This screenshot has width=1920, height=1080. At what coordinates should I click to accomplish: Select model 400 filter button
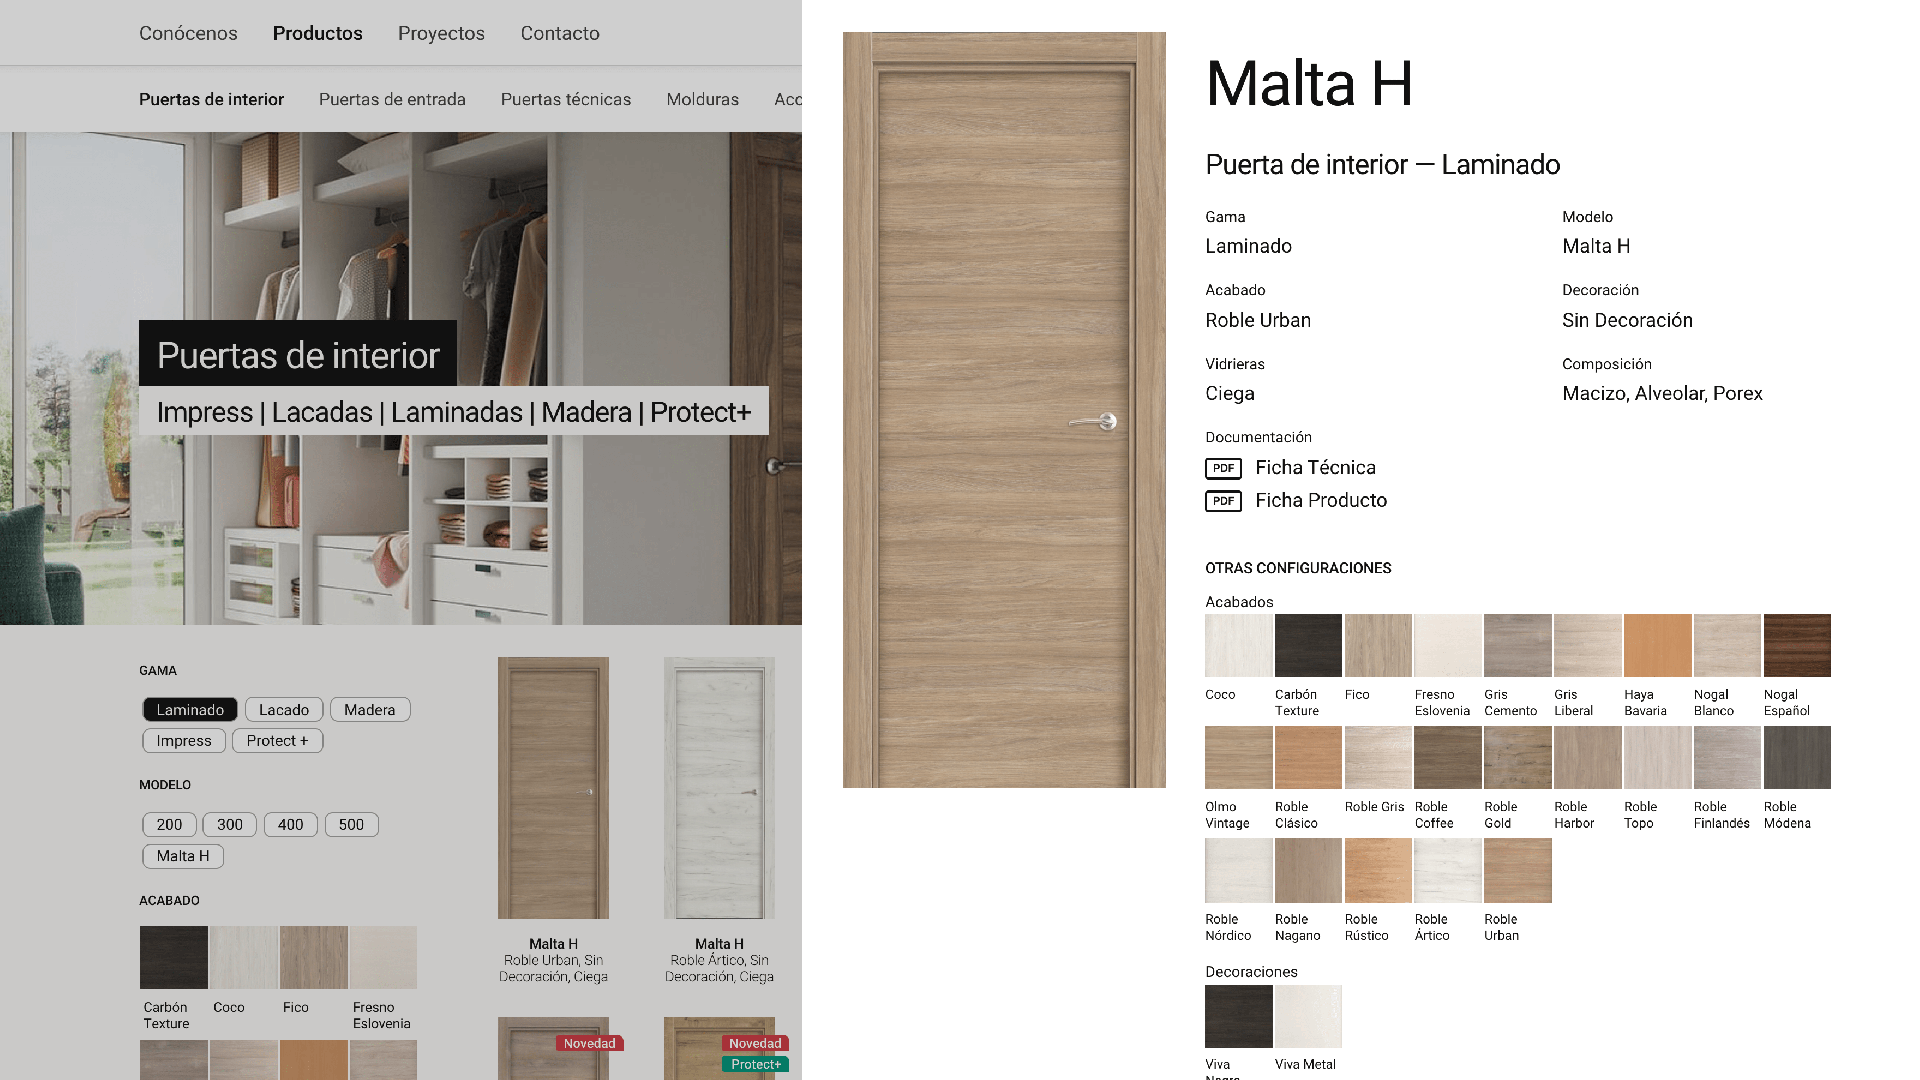point(289,824)
